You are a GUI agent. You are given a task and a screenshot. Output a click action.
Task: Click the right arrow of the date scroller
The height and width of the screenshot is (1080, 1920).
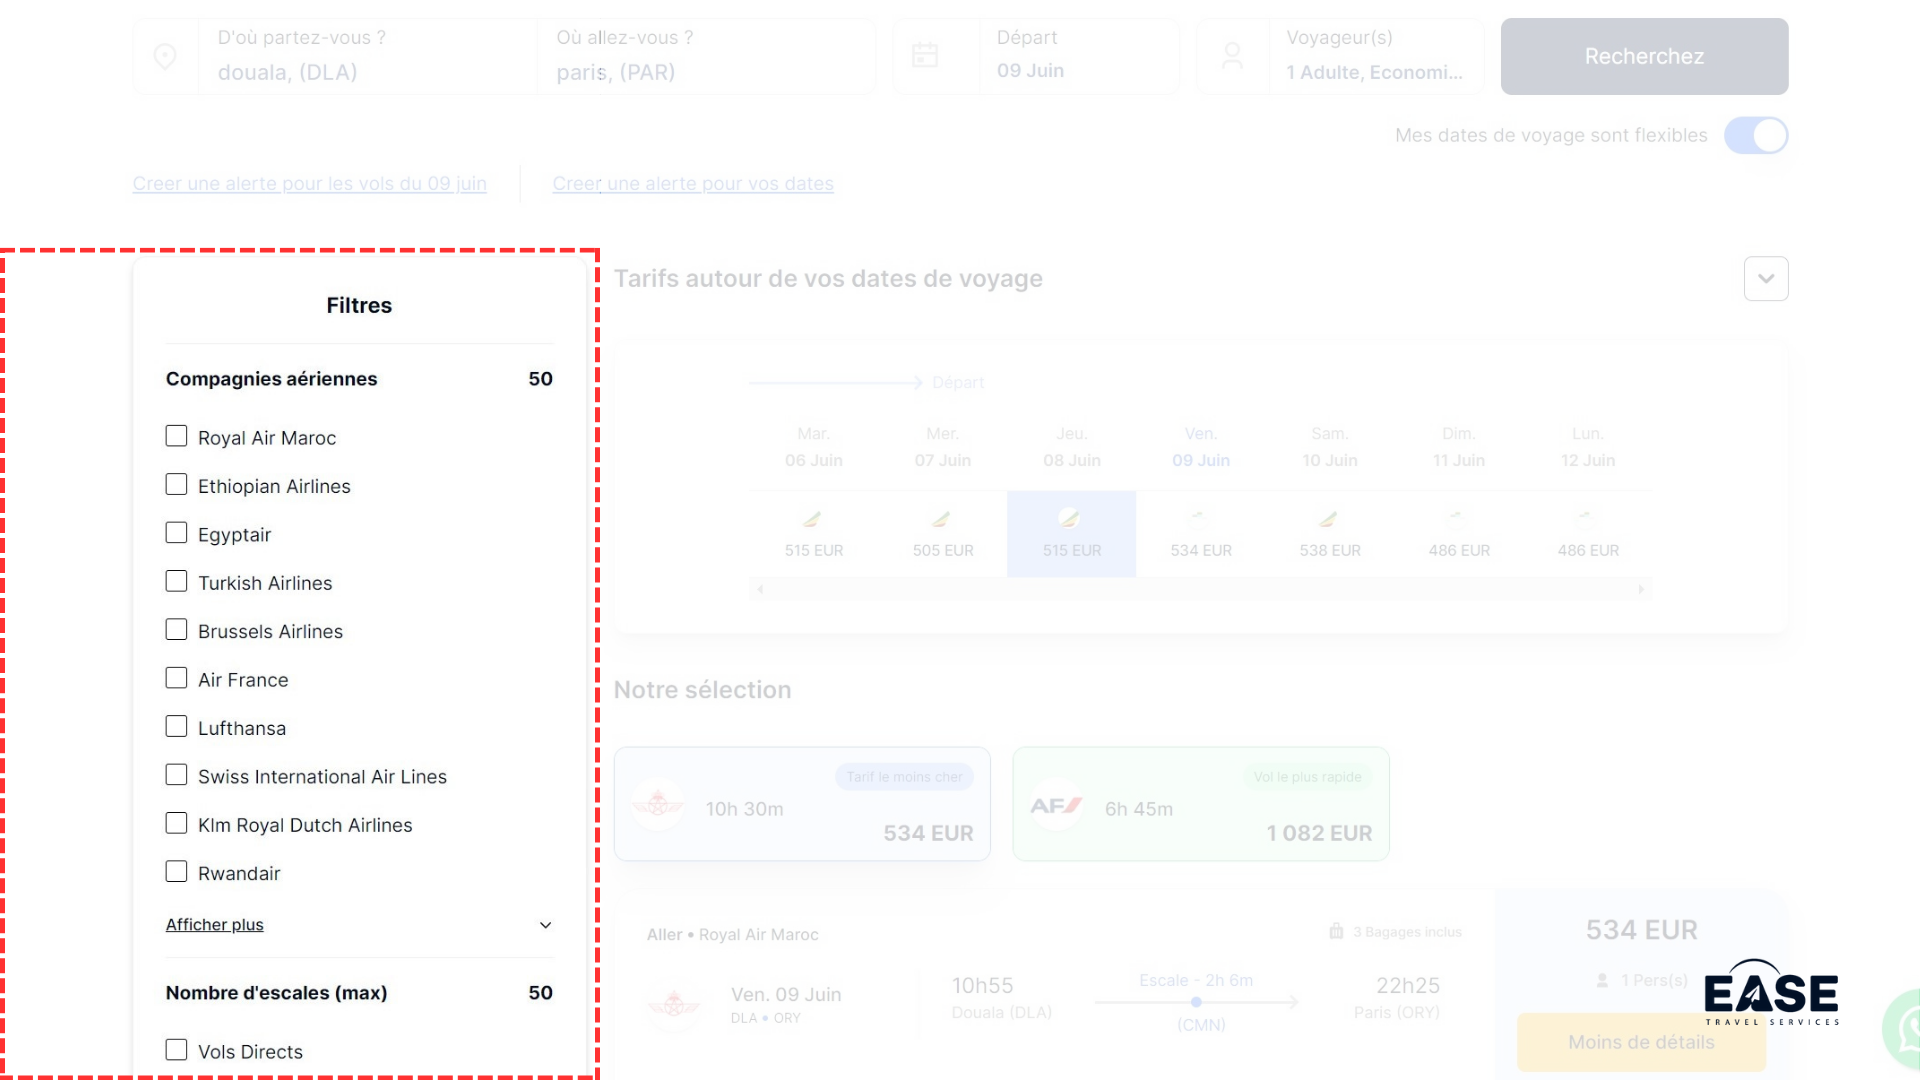pos(1641,590)
